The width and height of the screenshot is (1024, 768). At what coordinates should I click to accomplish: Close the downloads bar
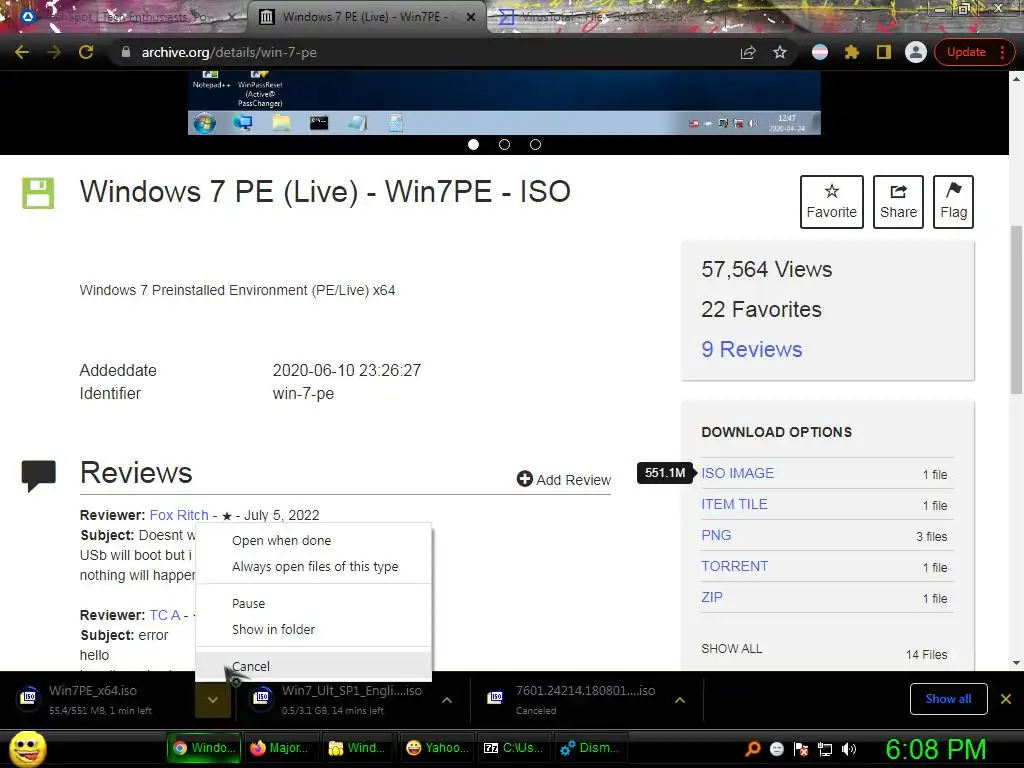point(1006,699)
